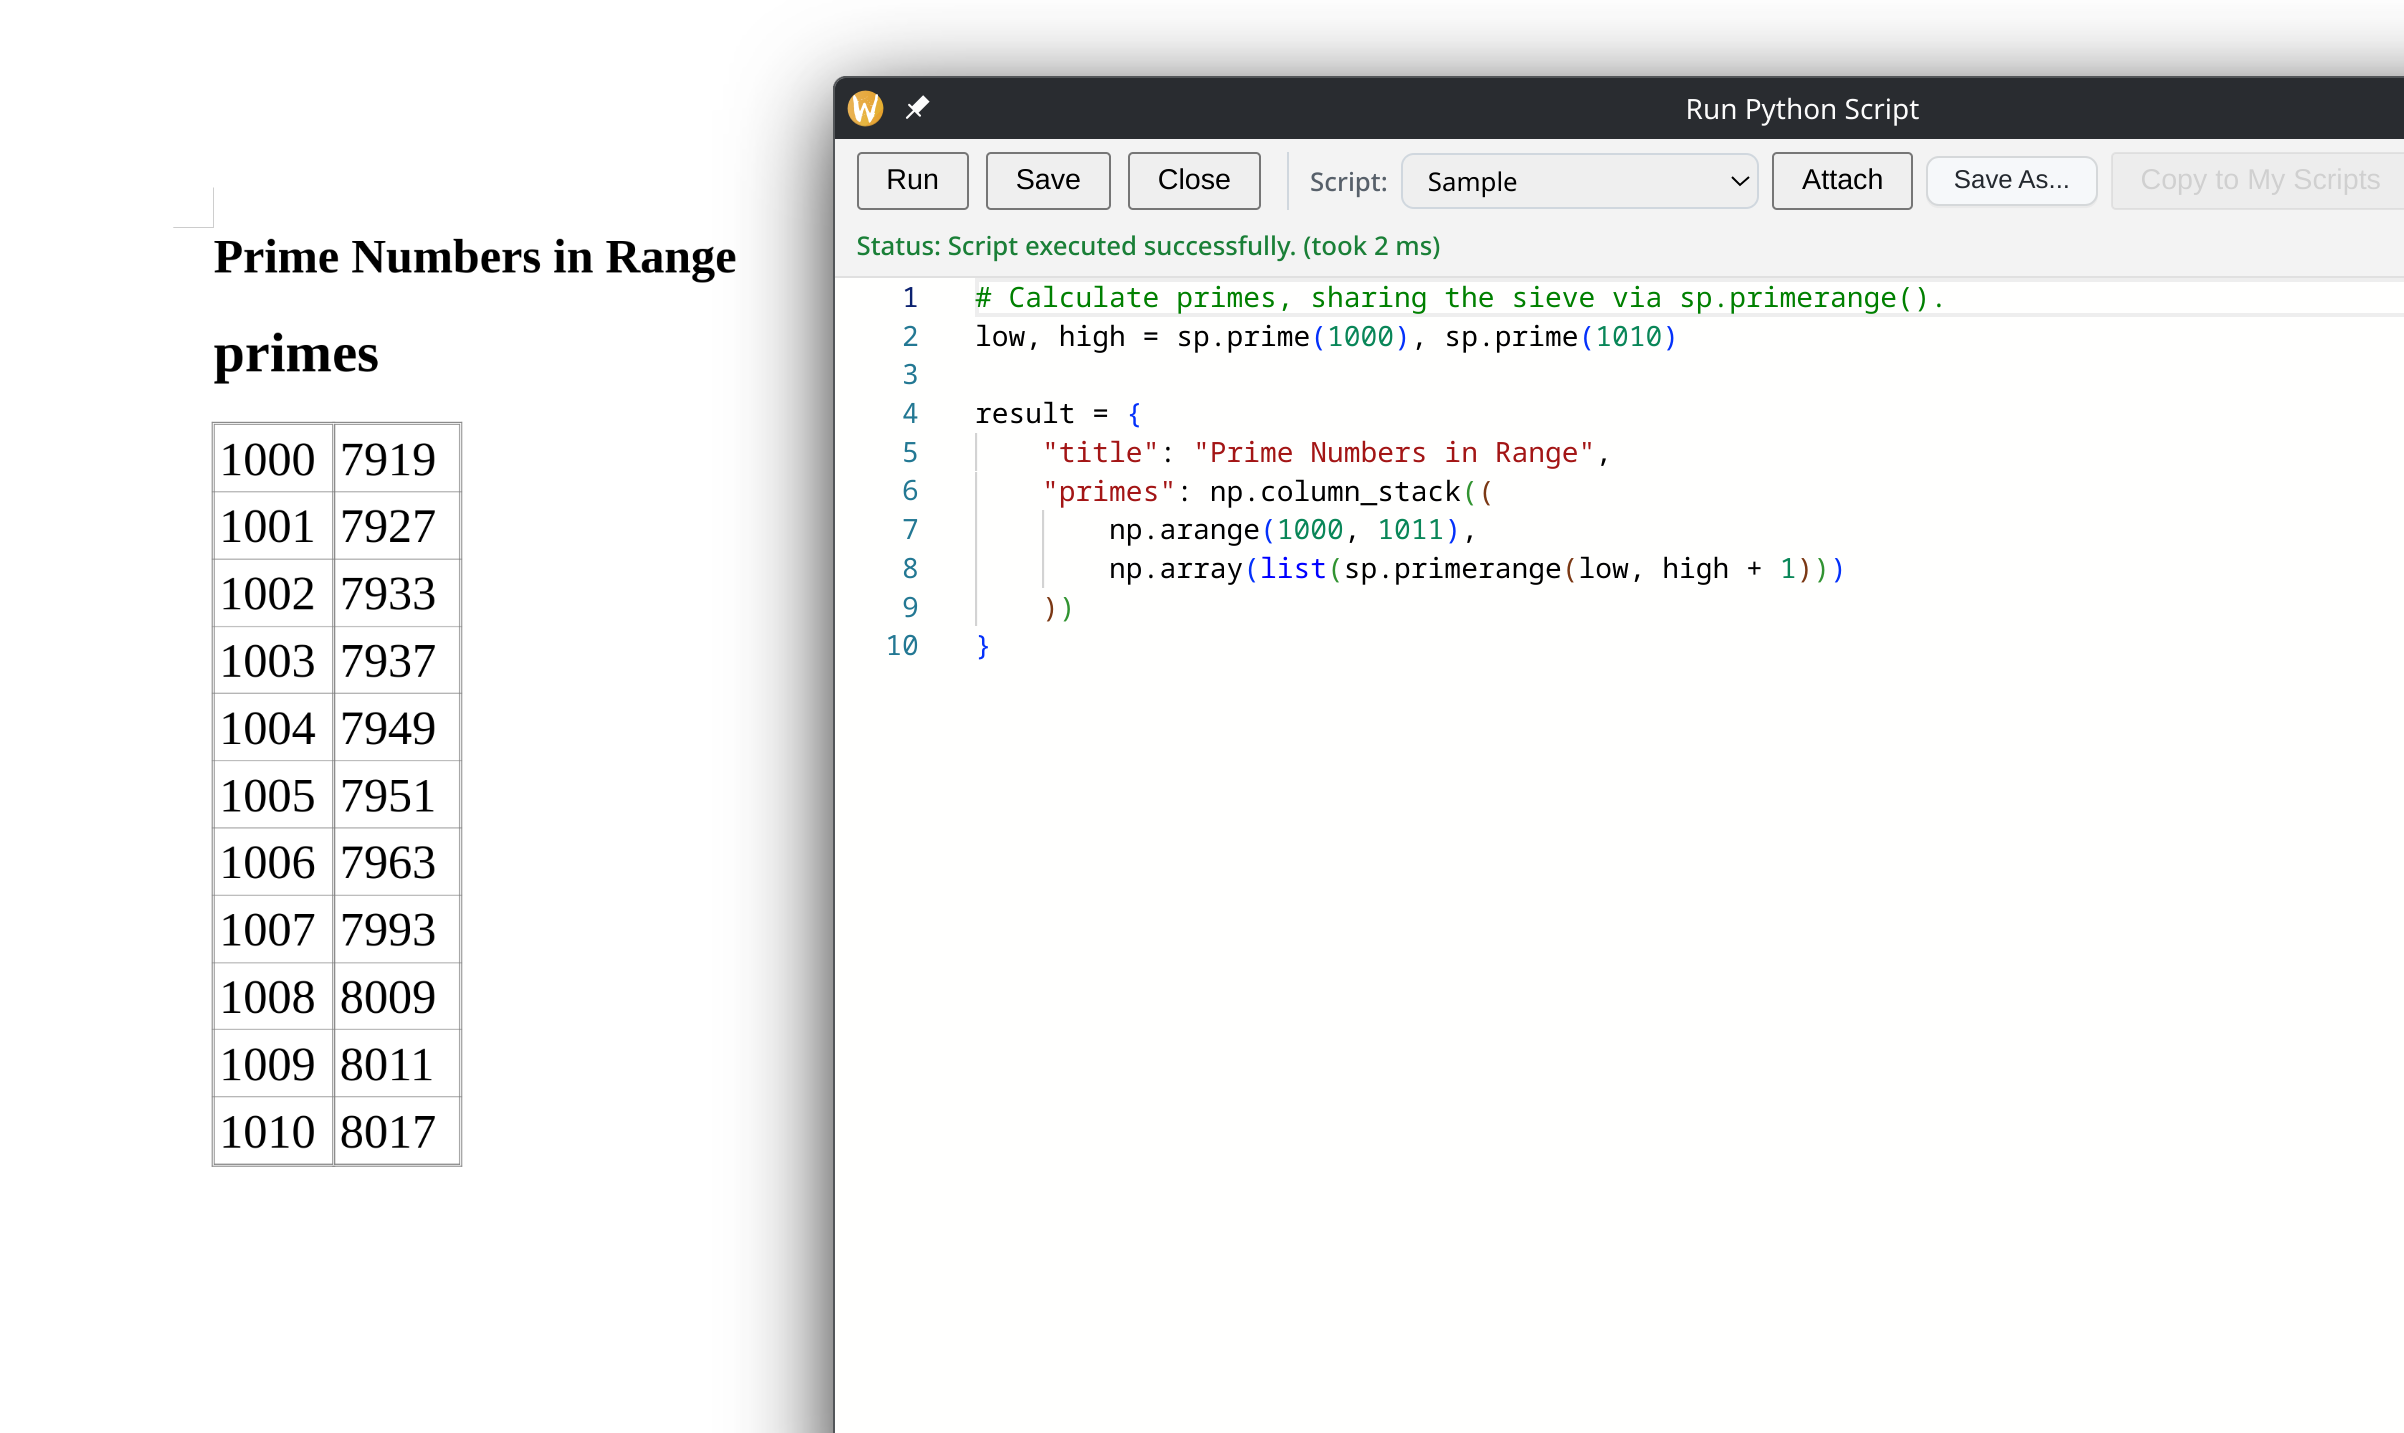
Task: Click the comment on code line 1
Action: (1459, 298)
